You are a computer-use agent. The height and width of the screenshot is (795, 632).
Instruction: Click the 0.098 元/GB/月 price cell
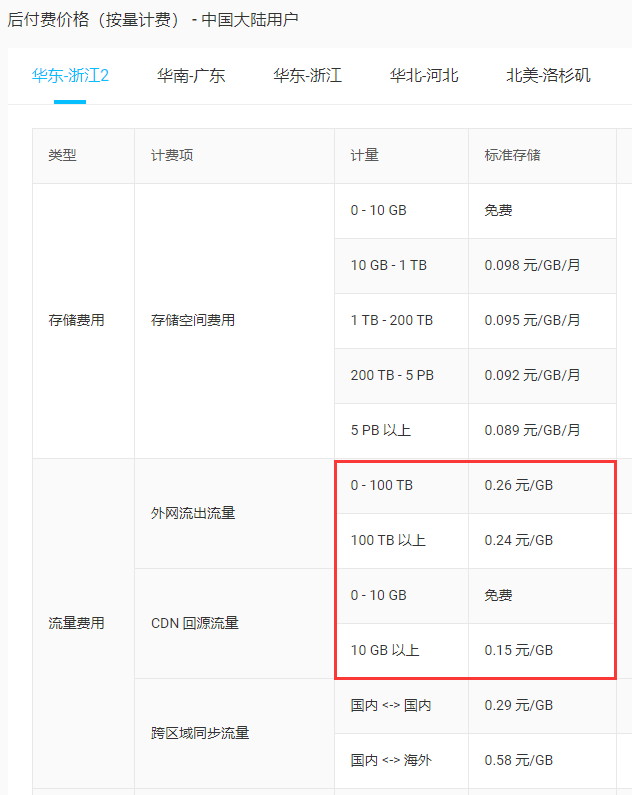click(532, 266)
